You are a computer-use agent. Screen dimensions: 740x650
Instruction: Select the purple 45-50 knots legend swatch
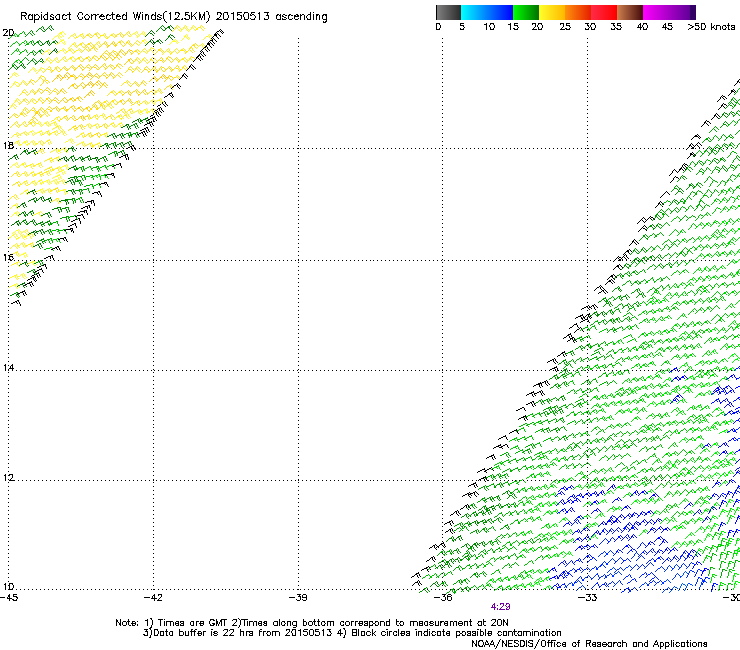(682, 12)
